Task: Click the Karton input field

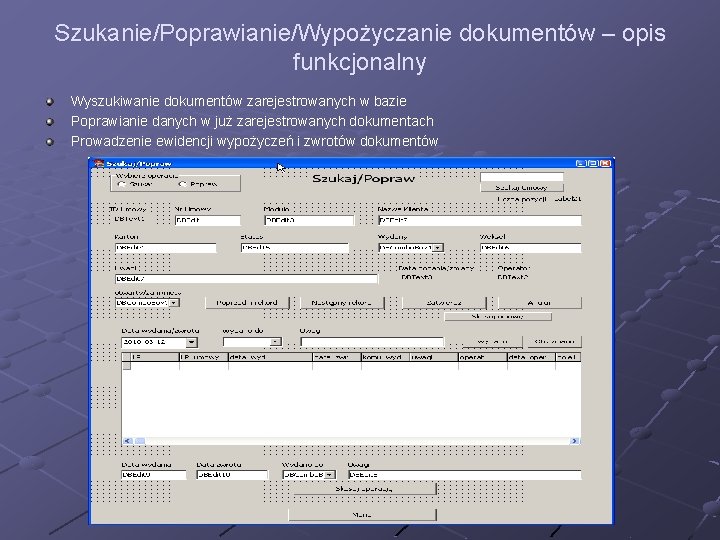Action: (x=165, y=248)
